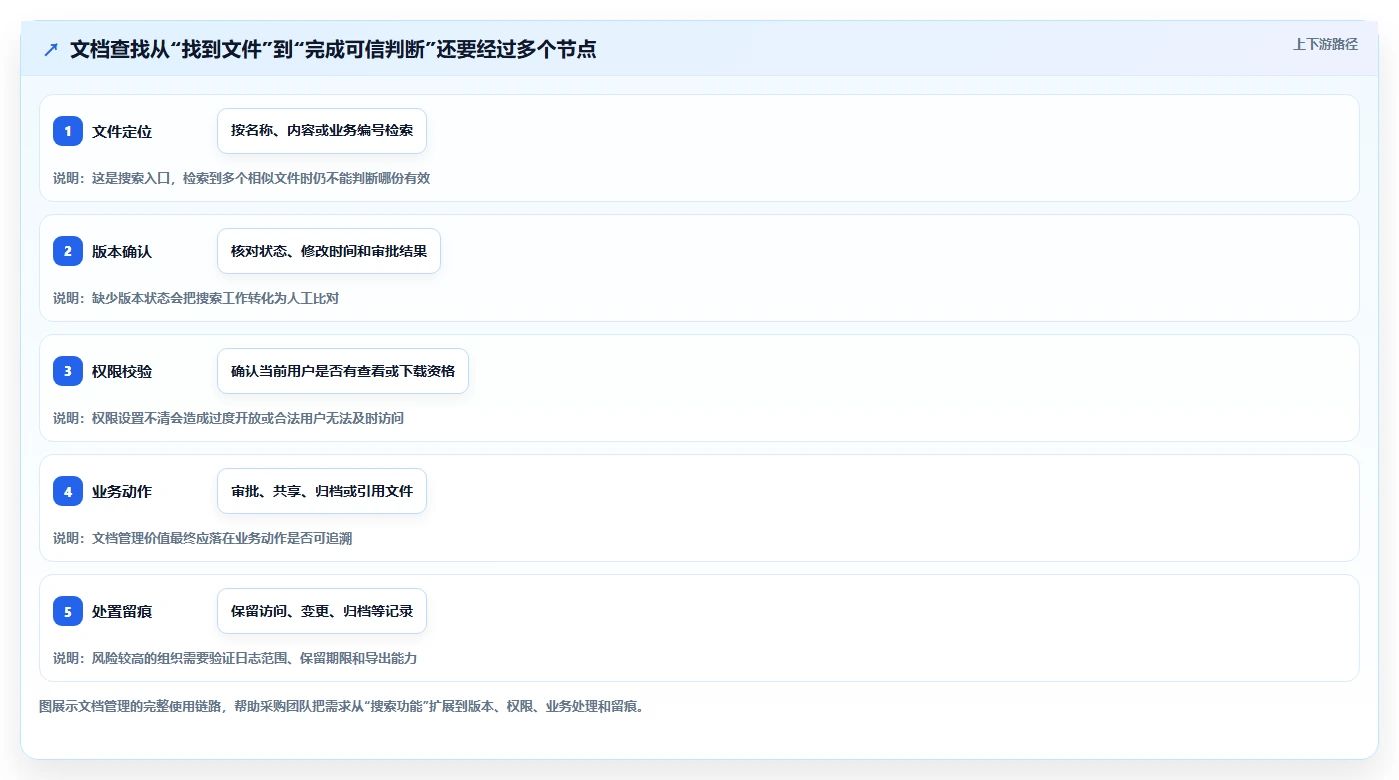Click the heading starting 文档查找从
Viewport: 1399px width, 780px height.
(333, 49)
